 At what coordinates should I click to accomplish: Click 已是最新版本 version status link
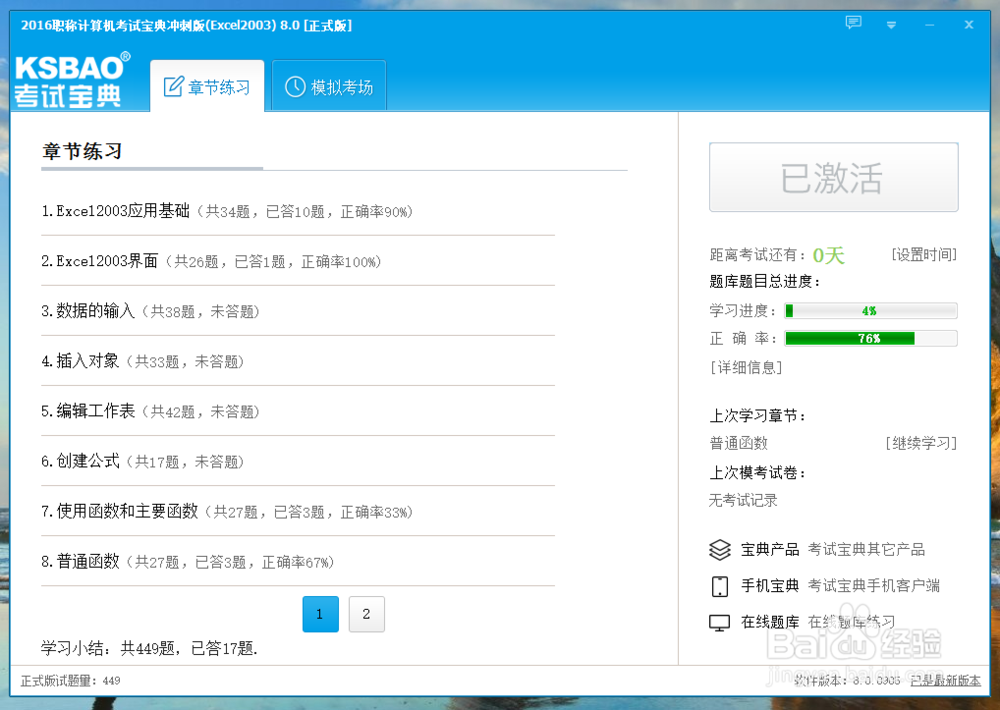click(945, 681)
